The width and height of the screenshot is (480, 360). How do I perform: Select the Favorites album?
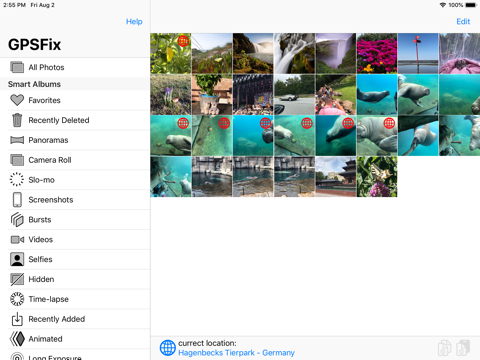(x=75, y=100)
